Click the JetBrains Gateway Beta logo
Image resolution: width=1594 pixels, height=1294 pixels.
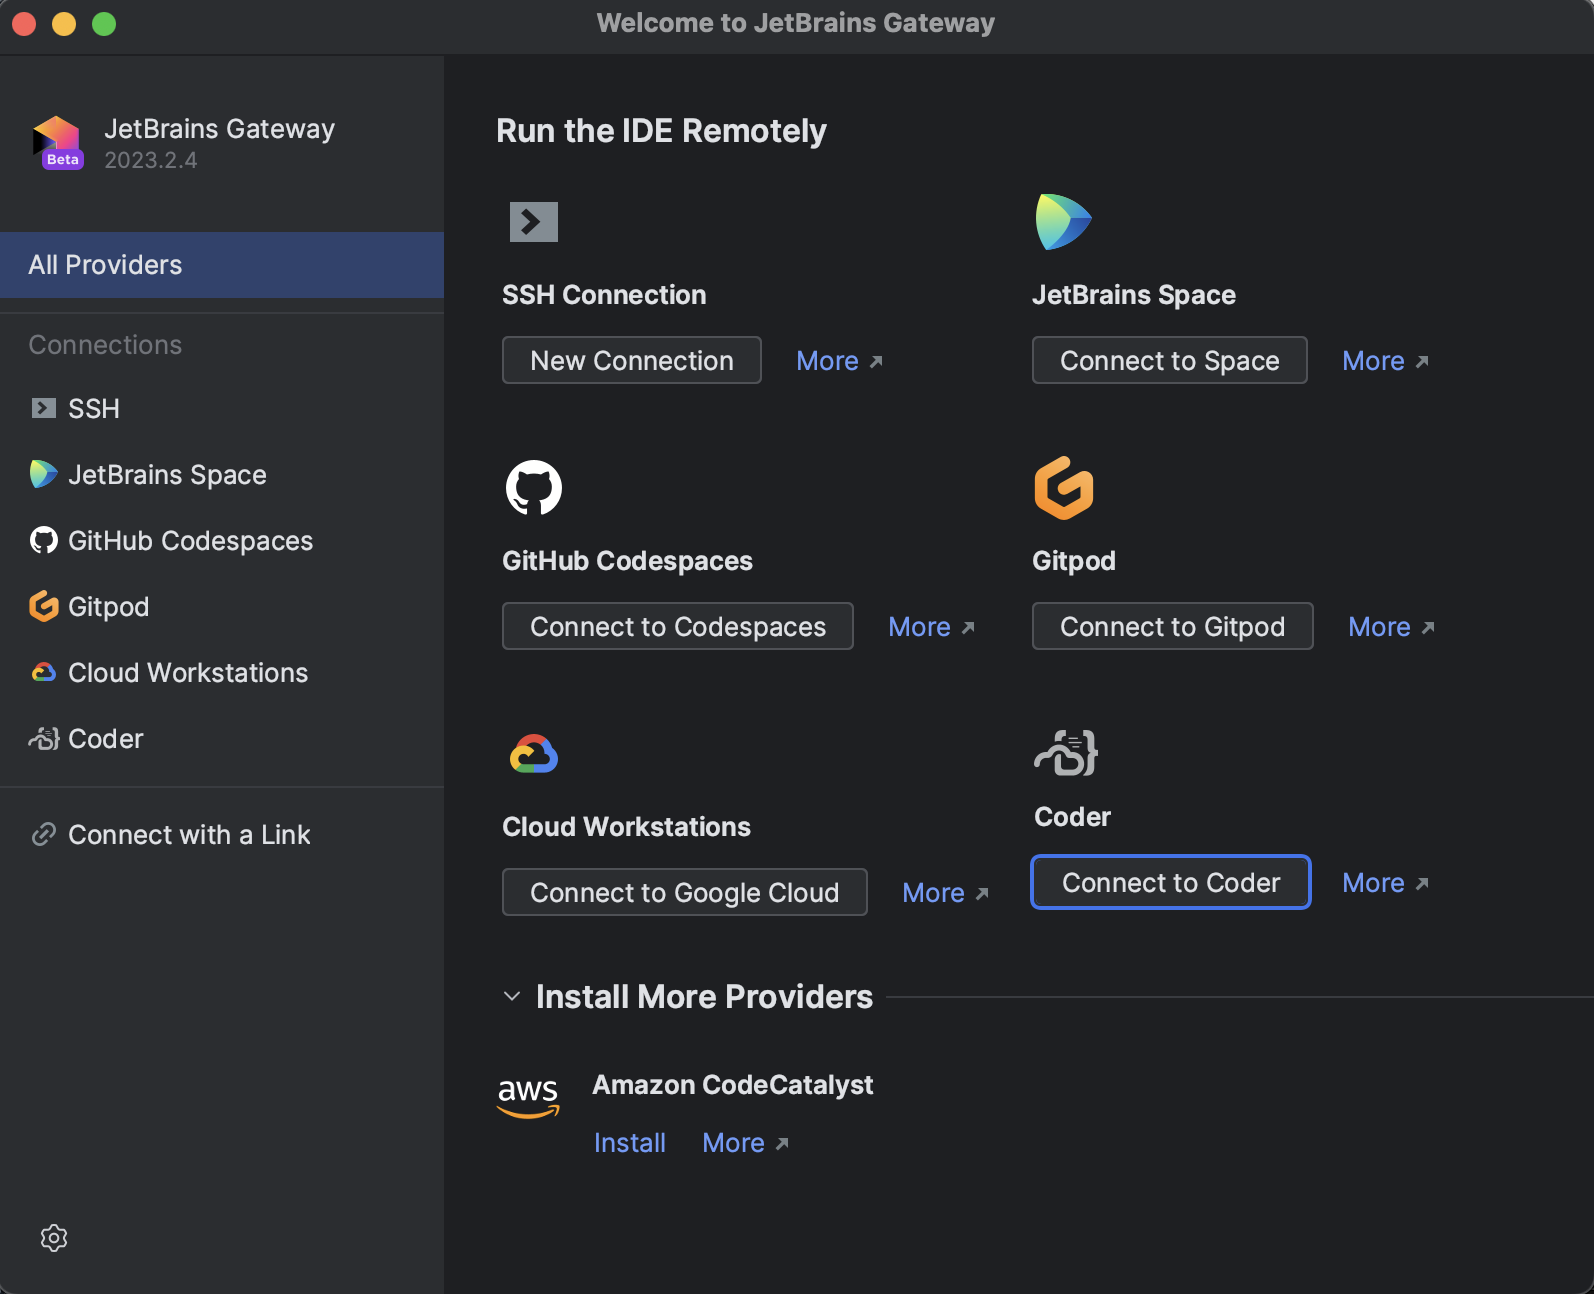(58, 143)
